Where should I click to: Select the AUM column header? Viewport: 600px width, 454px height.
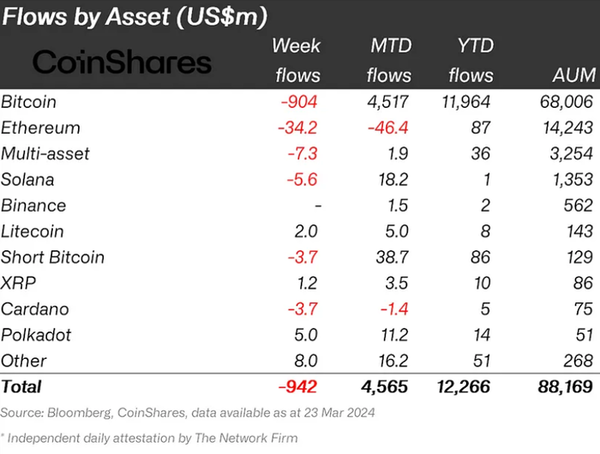tap(574, 75)
